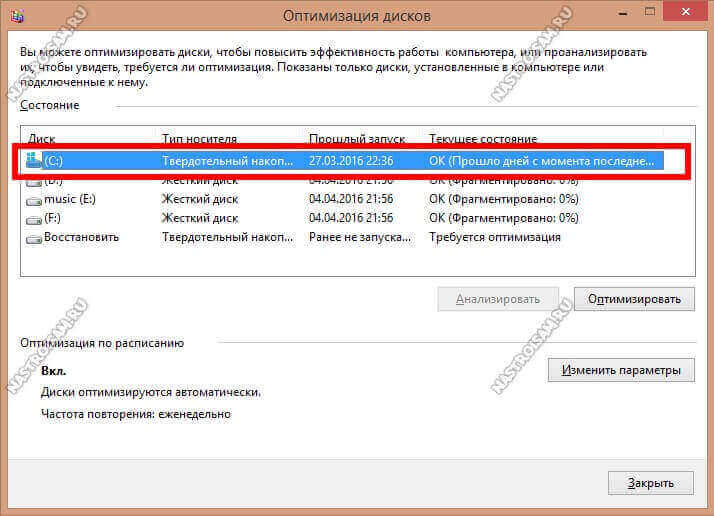The image size is (714, 516).
Task: Click the Частота повторения: еженедельно text
Action: coord(136,414)
